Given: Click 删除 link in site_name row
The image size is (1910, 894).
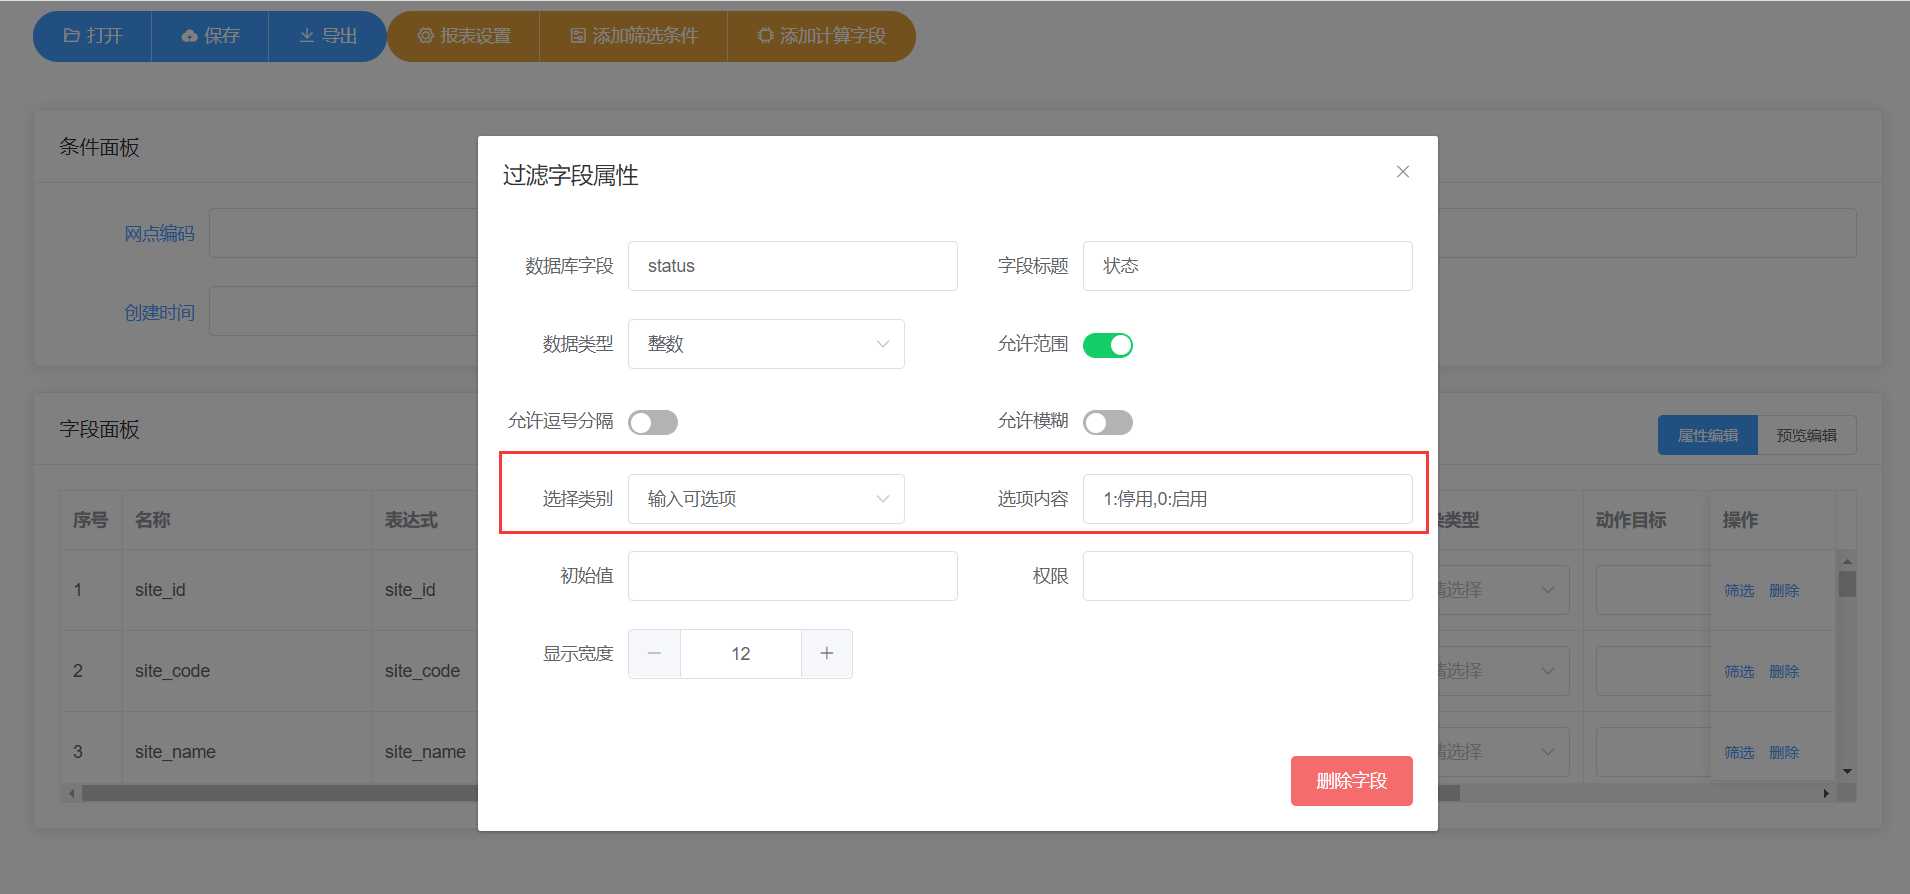Looking at the screenshot, I should click(x=1784, y=753).
